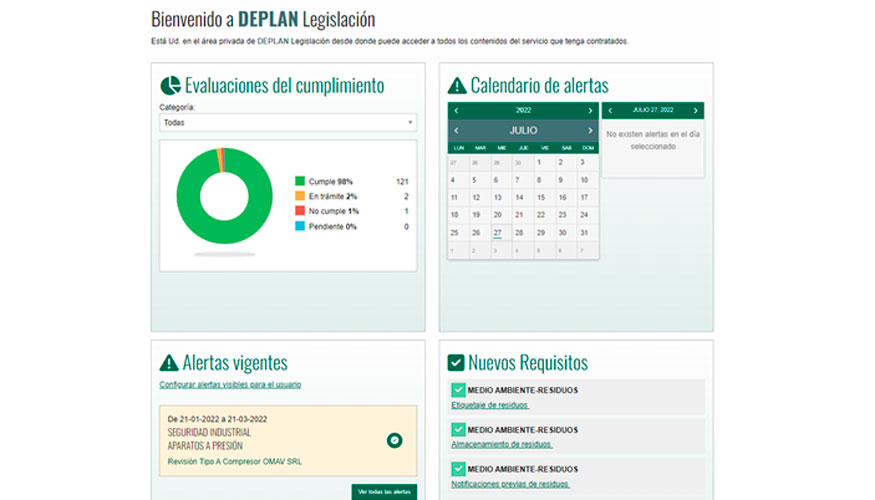Viewport: 875px width, 500px height.
Task: Click the En trámite 2% legend label
Action: click(333, 196)
